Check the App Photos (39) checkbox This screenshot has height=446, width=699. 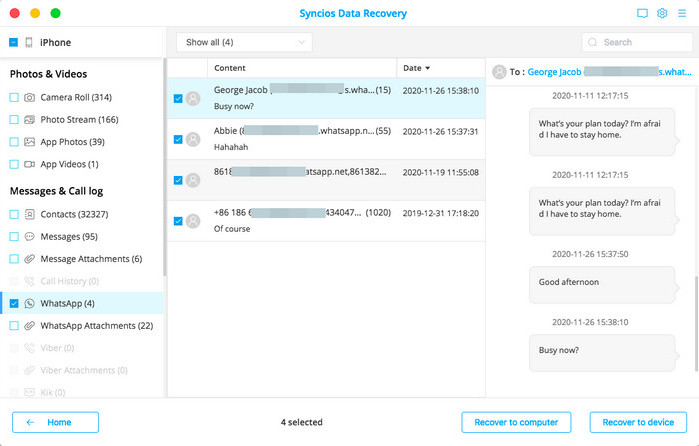point(14,142)
